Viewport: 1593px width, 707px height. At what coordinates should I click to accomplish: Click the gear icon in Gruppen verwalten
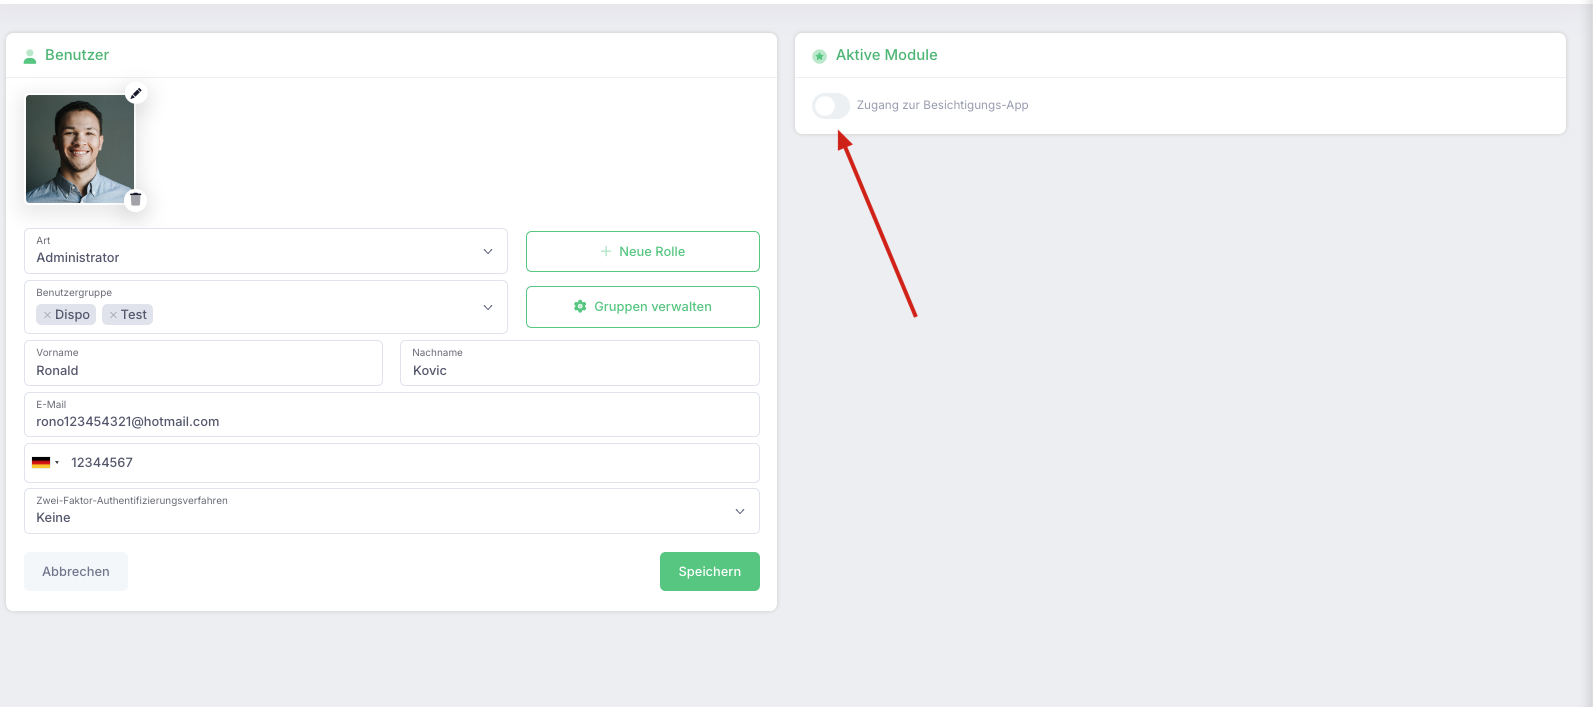pyautogui.click(x=580, y=306)
